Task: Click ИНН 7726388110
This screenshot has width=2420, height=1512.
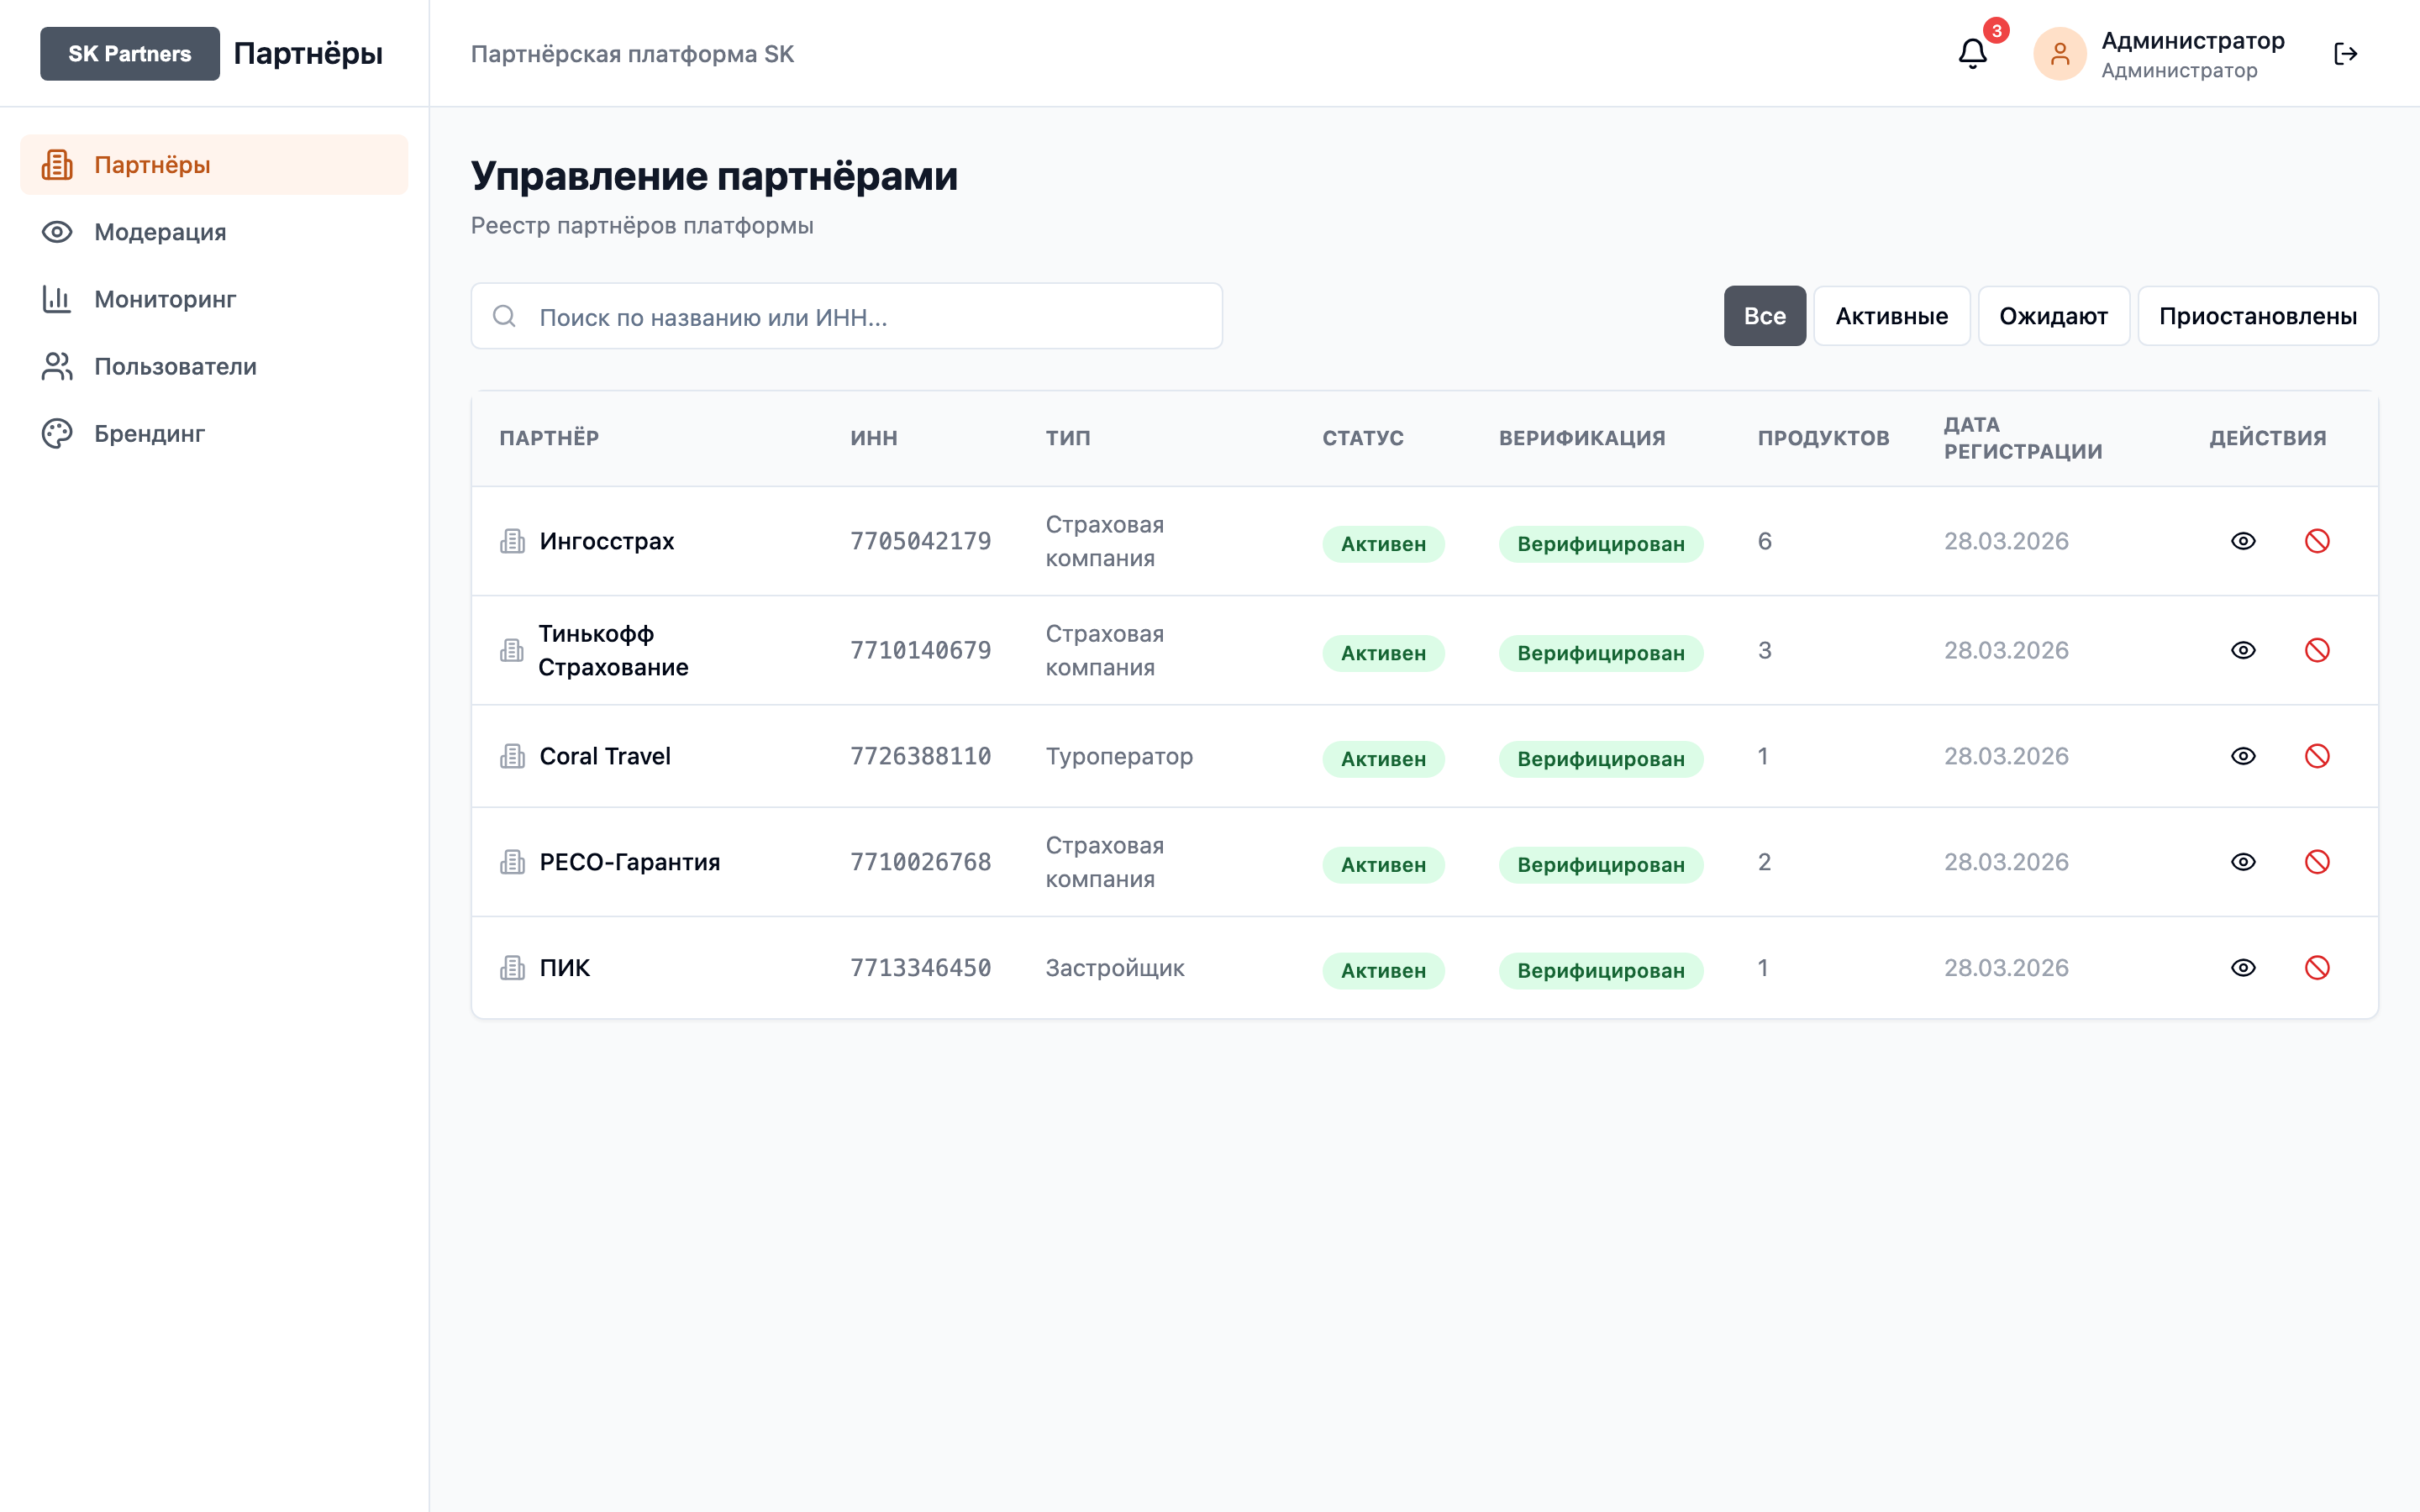Action: [920, 756]
